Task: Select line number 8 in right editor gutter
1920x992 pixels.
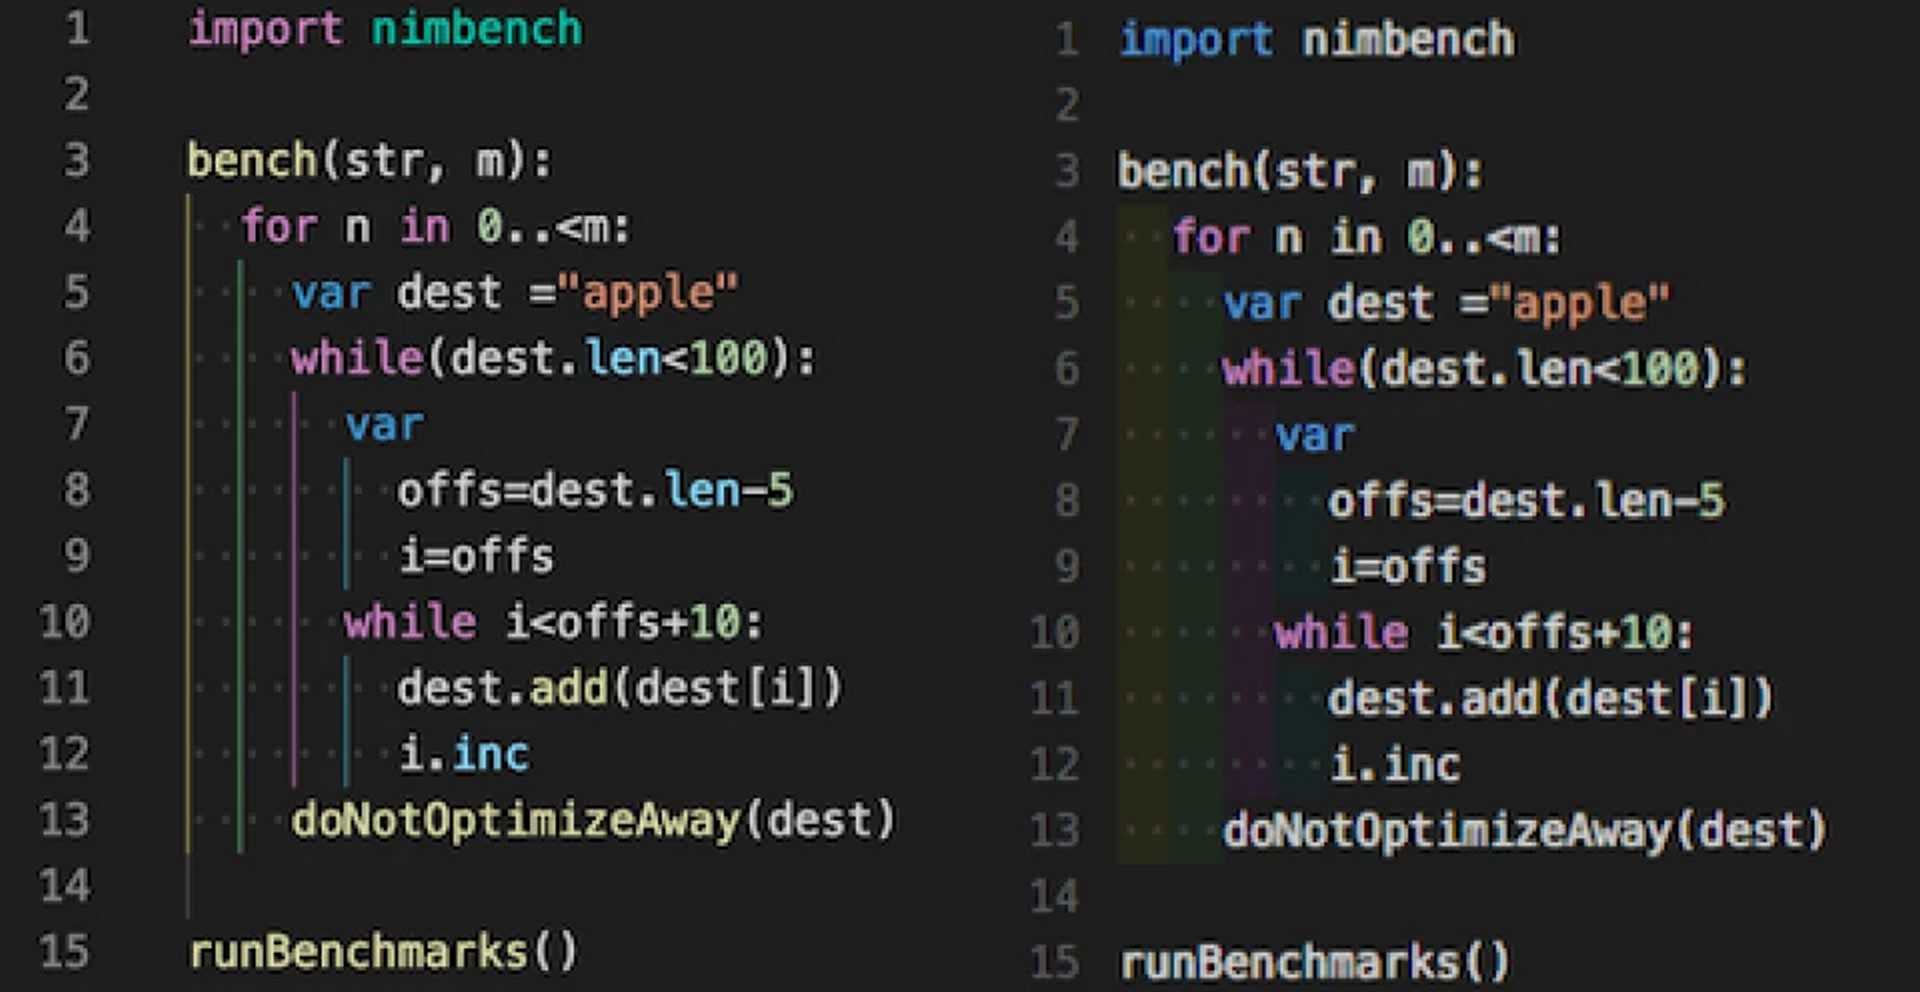Action: [1067, 502]
